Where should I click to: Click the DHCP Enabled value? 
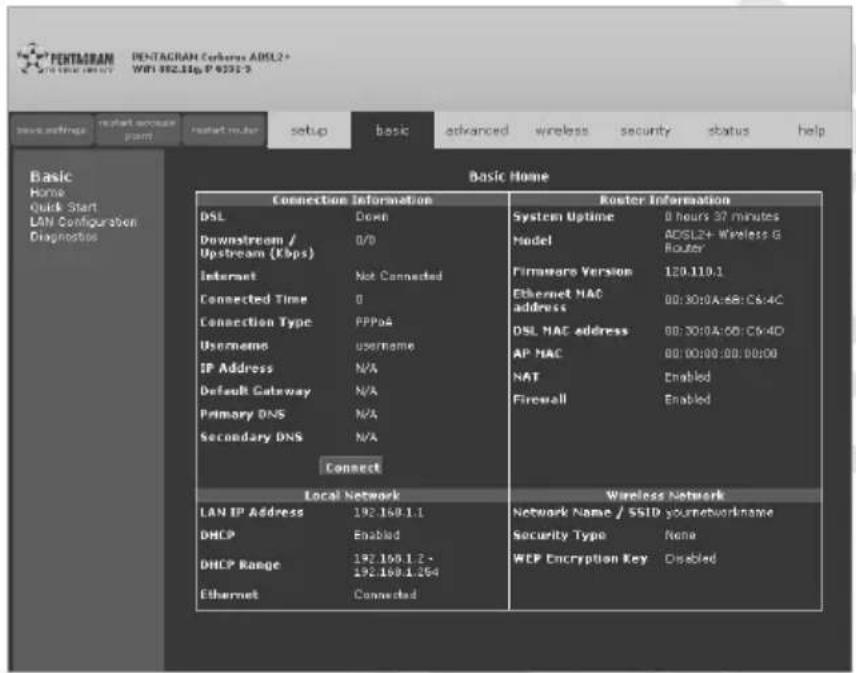pyautogui.click(x=376, y=535)
